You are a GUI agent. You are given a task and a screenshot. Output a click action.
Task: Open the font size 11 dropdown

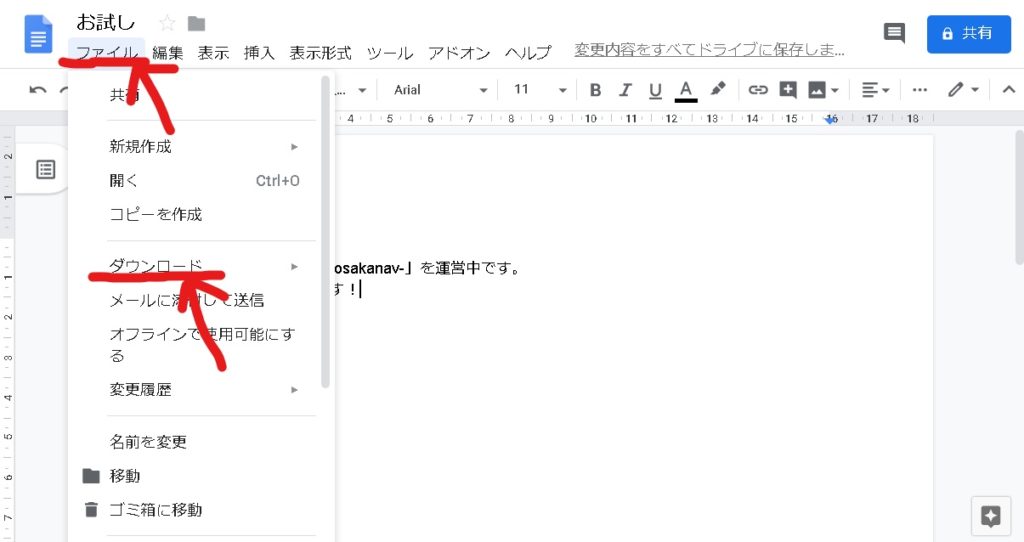coord(539,90)
